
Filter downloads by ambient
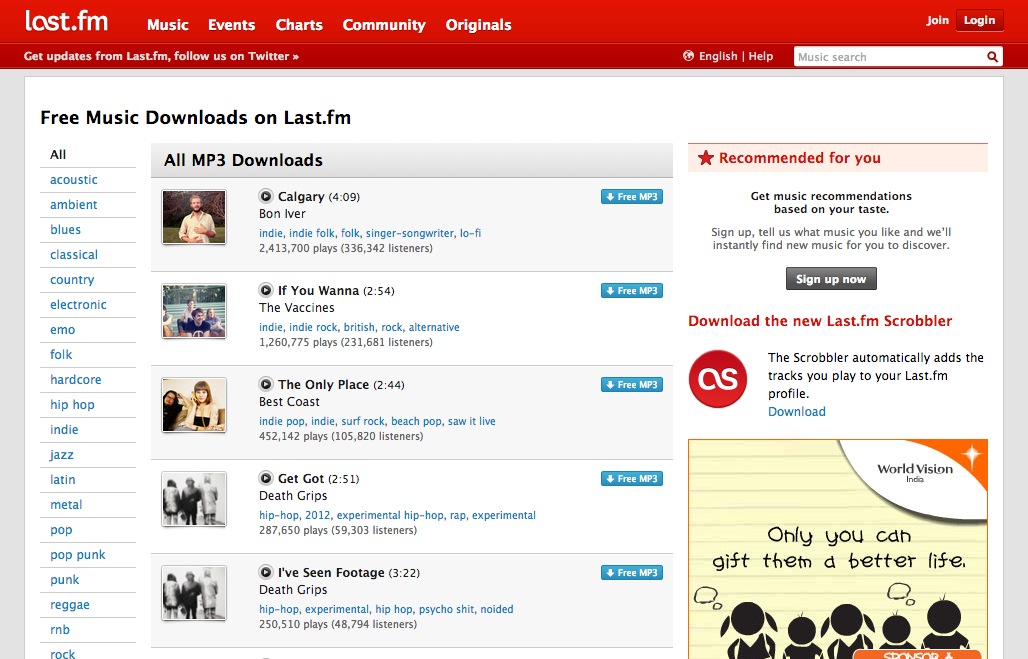click(x=73, y=205)
